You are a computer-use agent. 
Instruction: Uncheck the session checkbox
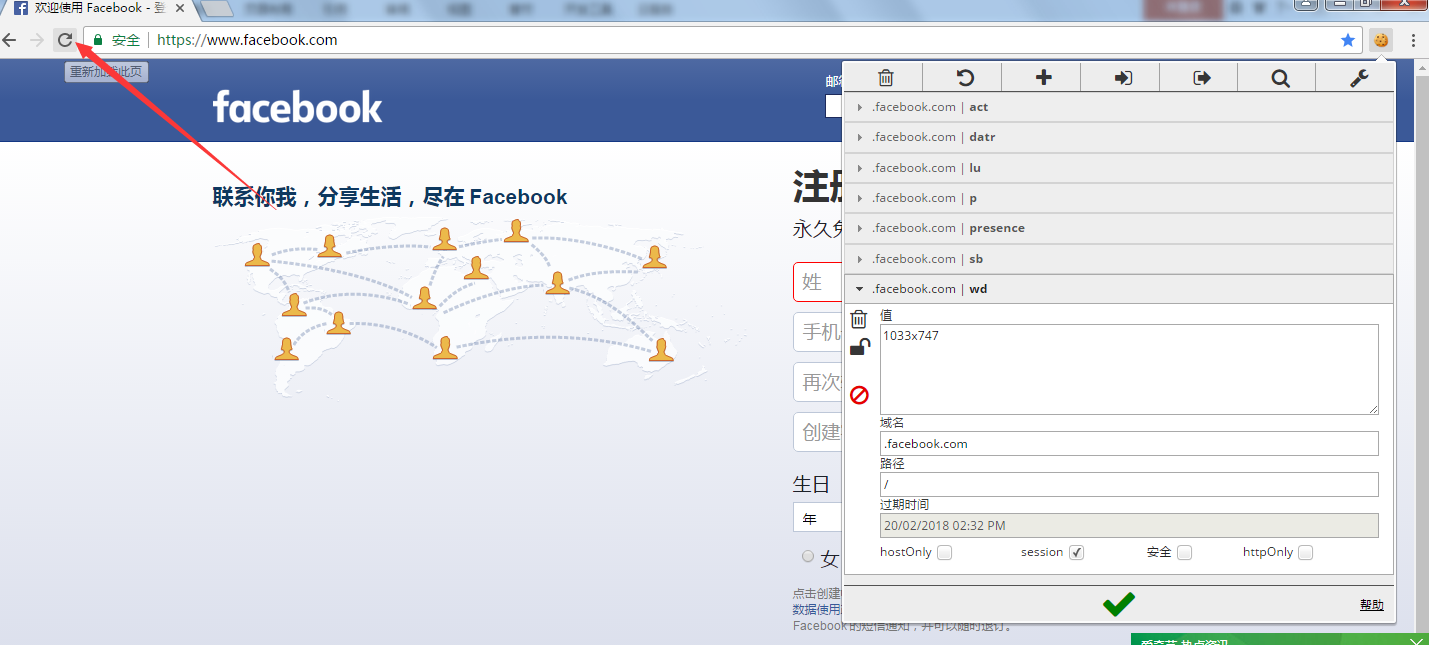[1076, 552]
